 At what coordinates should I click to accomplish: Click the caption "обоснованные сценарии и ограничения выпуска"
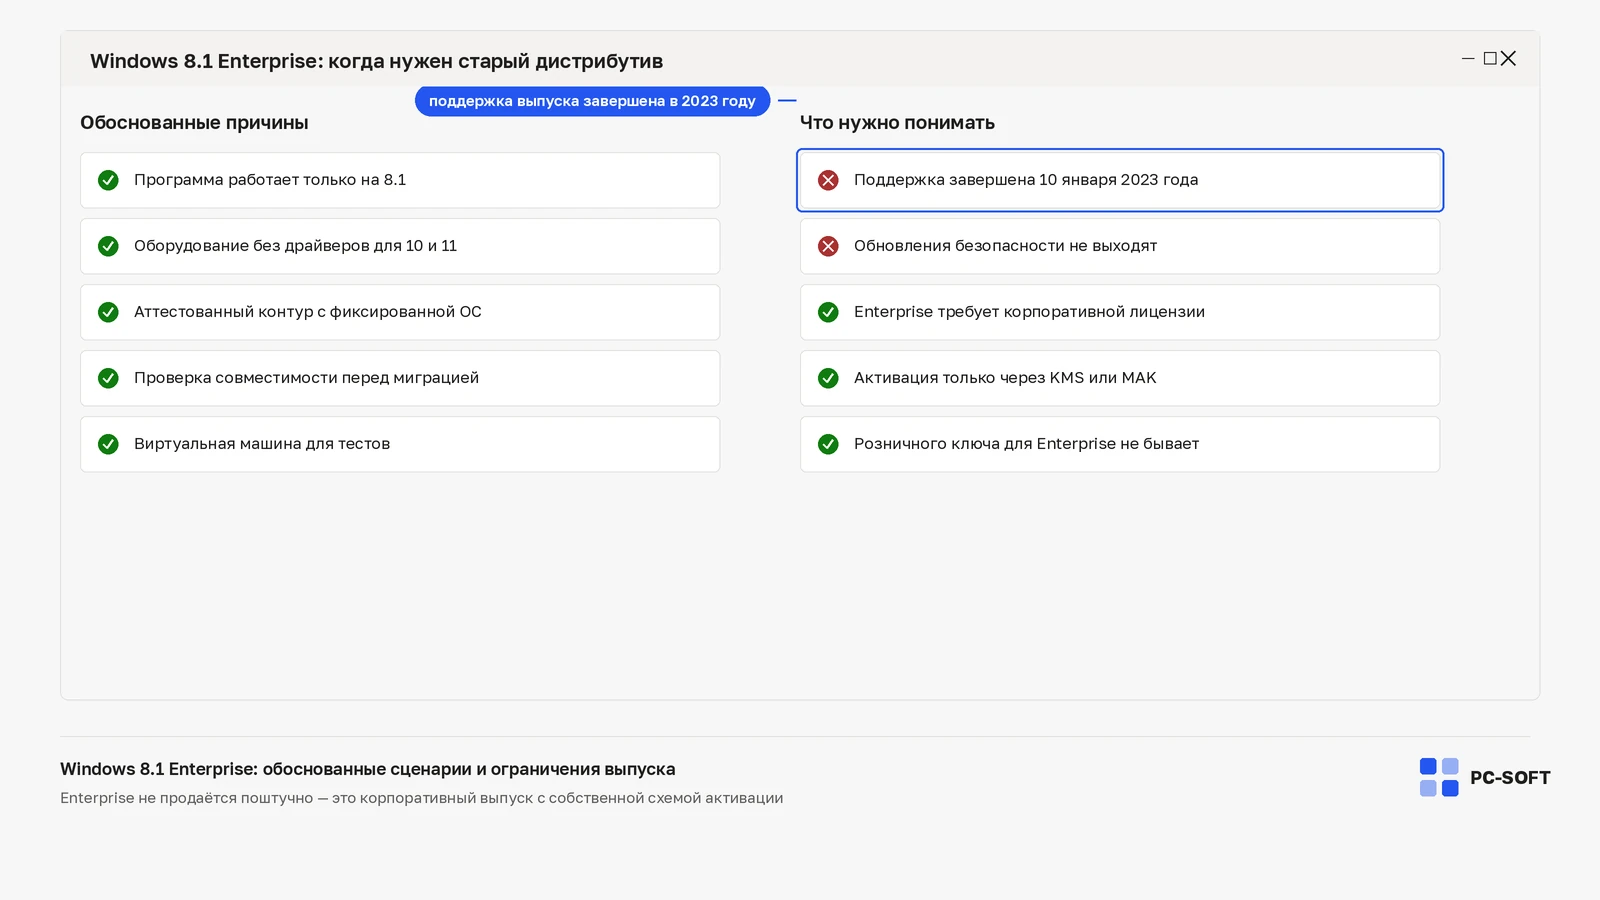[469, 769]
